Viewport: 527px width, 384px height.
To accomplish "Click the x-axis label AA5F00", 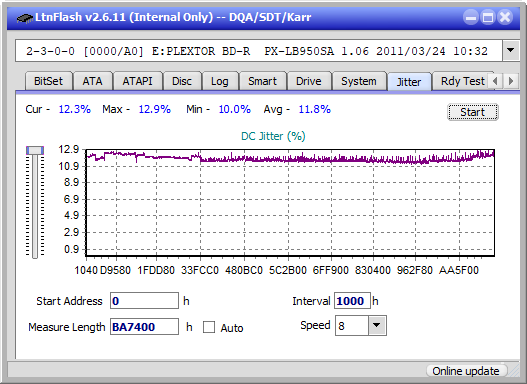I will (459, 270).
